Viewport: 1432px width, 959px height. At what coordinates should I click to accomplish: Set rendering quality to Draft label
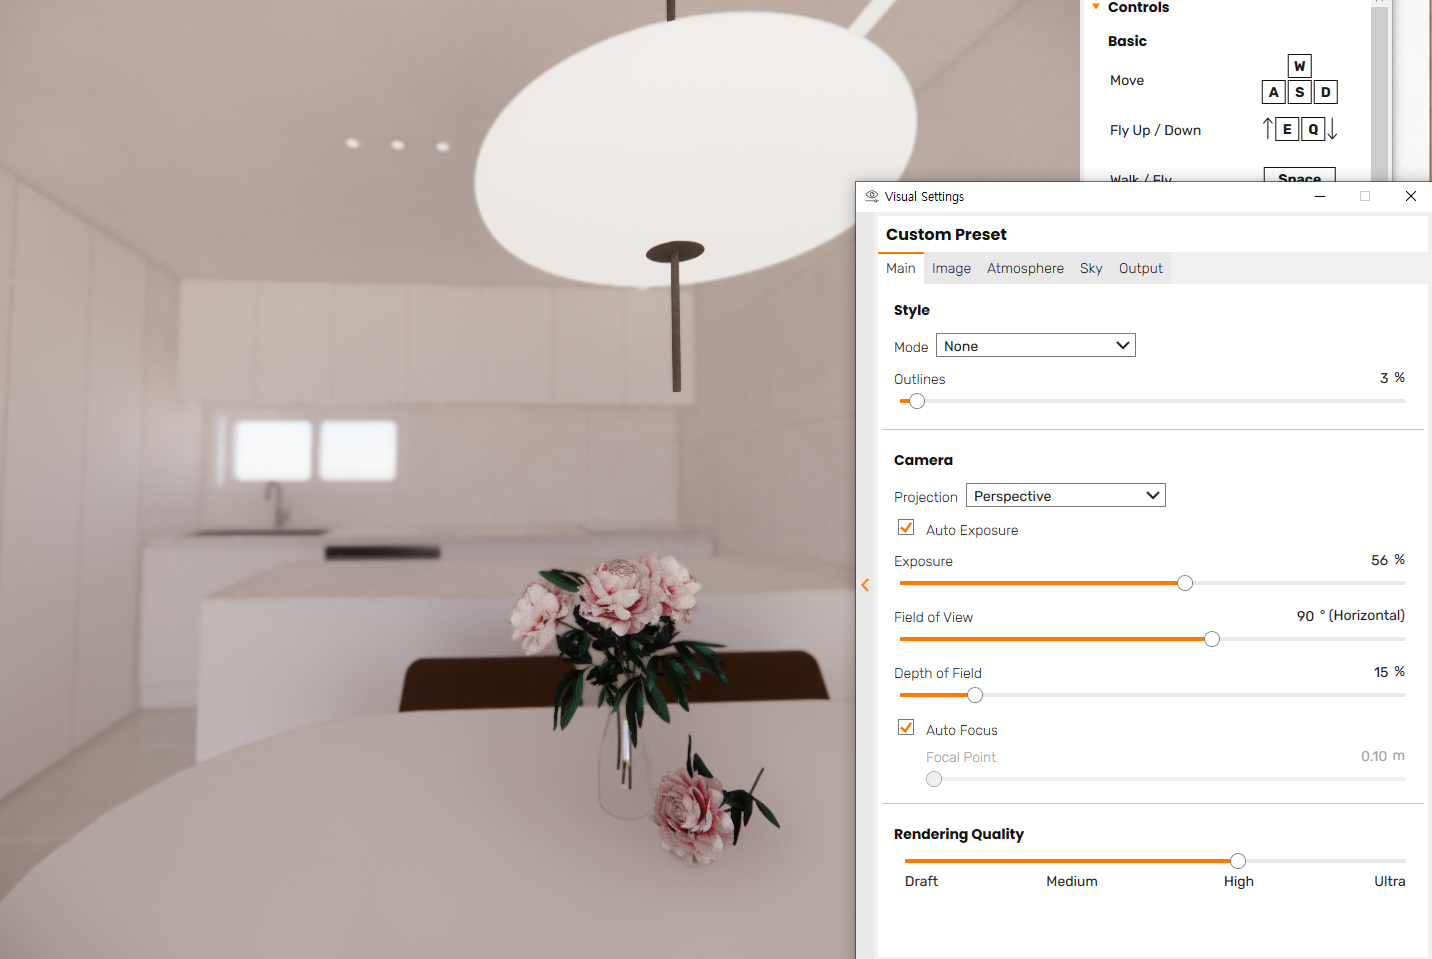point(921,881)
